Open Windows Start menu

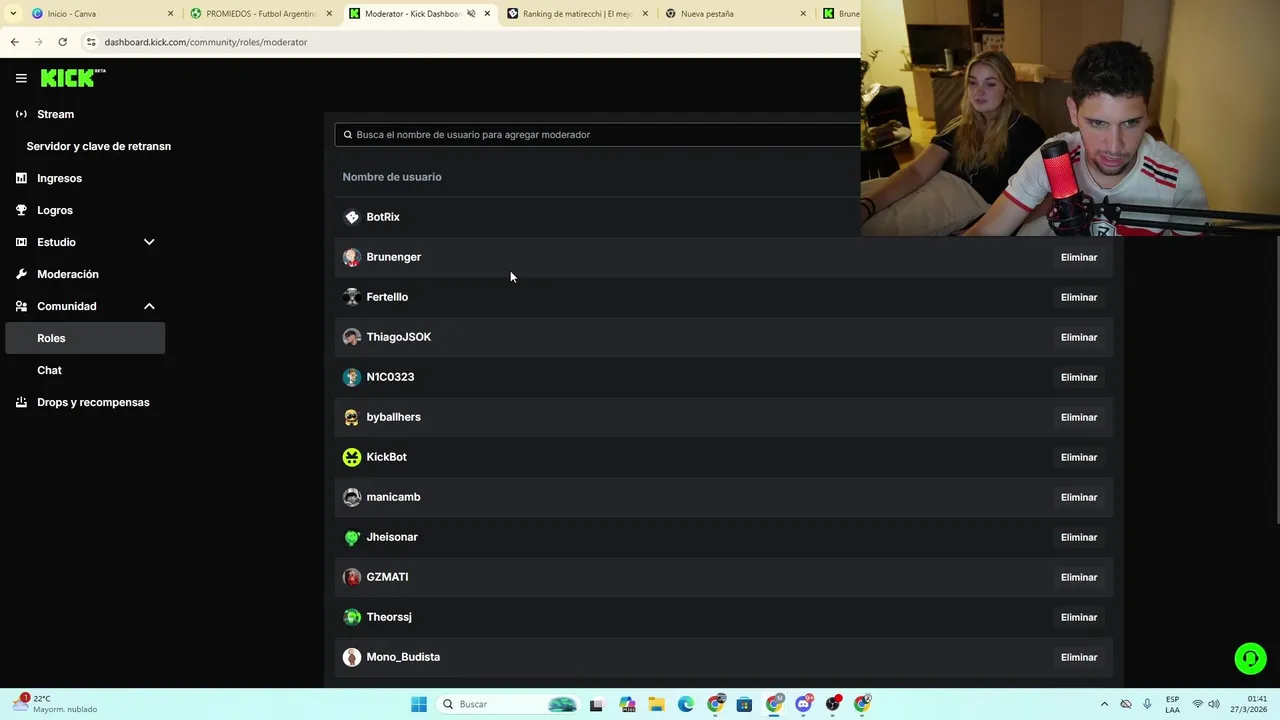(x=419, y=704)
